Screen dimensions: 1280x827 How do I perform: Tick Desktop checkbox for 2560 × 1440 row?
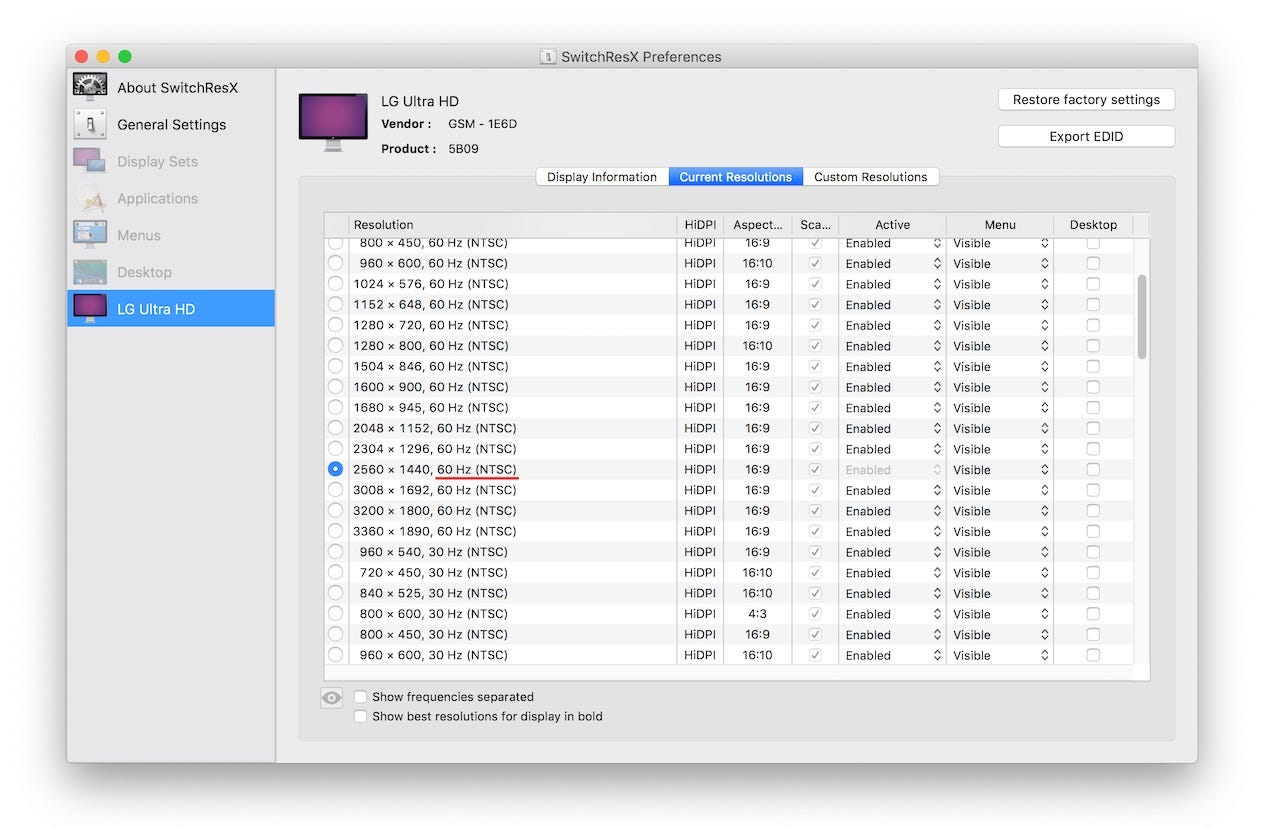pyautogui.click(x=1093, y=469)
